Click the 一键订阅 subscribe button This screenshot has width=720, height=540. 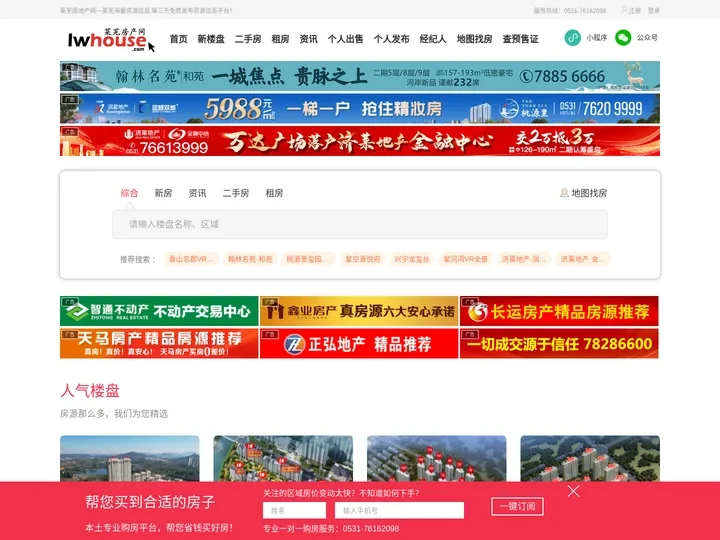pyautogui.click(x=518, y=506)
